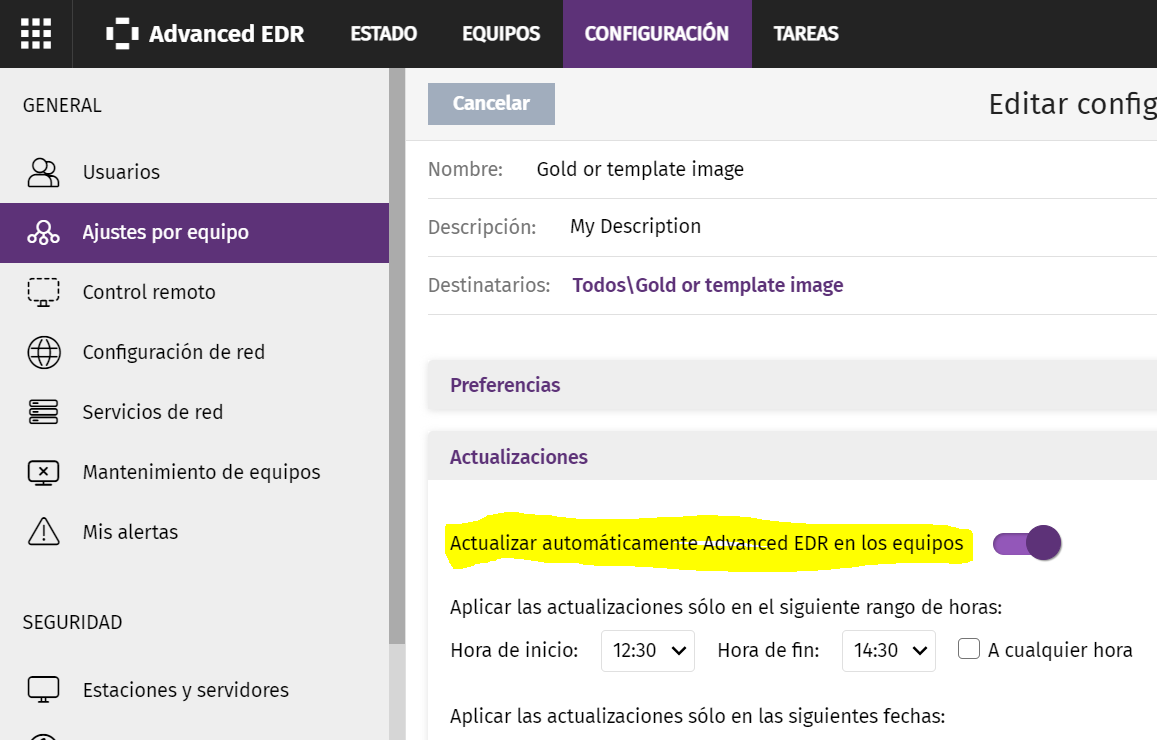Open Usuarios in the sidebar
Screen dimensions: 1157x740
pyautogui.click(x=194, y=173)
